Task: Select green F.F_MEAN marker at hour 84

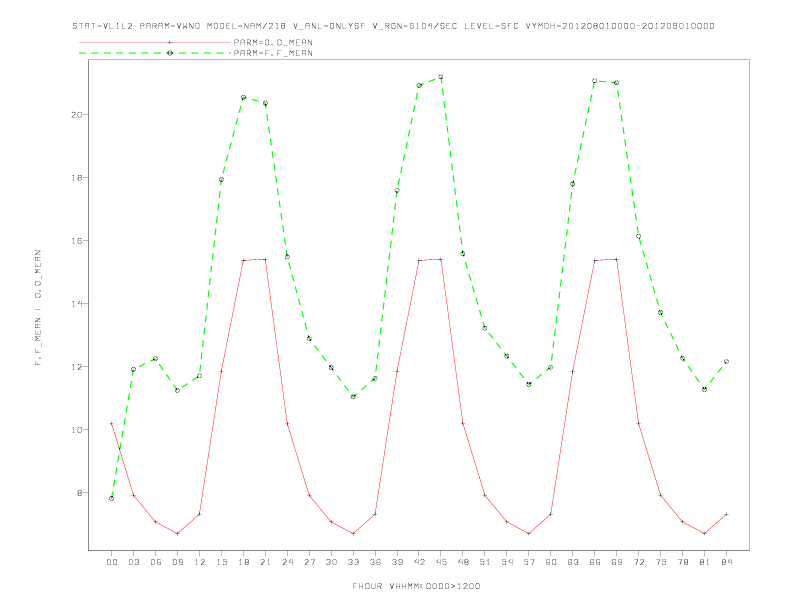Action: point(726,362)
